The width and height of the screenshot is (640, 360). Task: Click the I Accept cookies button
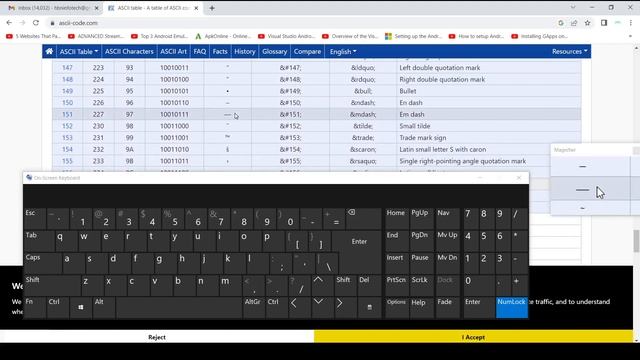coord(473,337)
